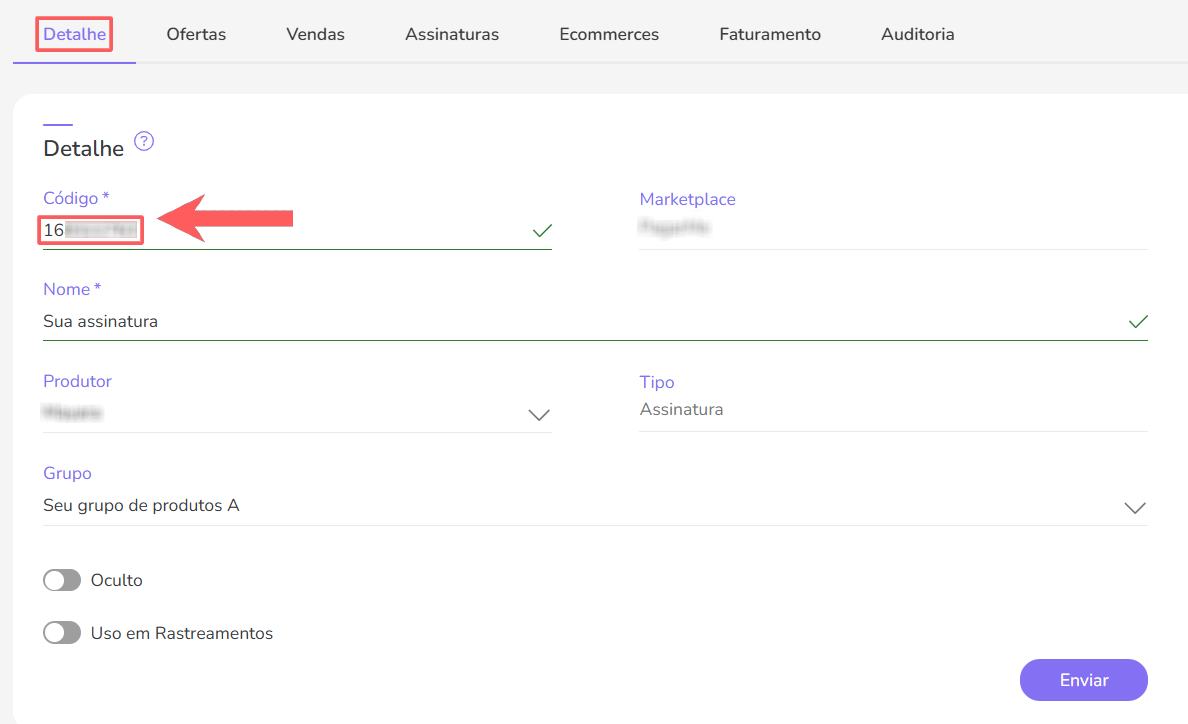Image resolution: width=1188 pixels, height=724 pixels.
Task: Open the Vendas tab
Action: point(315,34)
